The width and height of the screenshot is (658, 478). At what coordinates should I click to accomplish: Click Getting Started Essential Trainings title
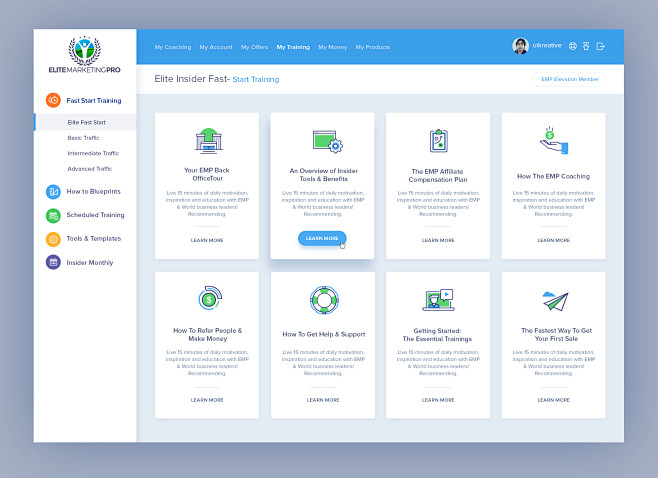pyautogui.click(x=437, y=335)
